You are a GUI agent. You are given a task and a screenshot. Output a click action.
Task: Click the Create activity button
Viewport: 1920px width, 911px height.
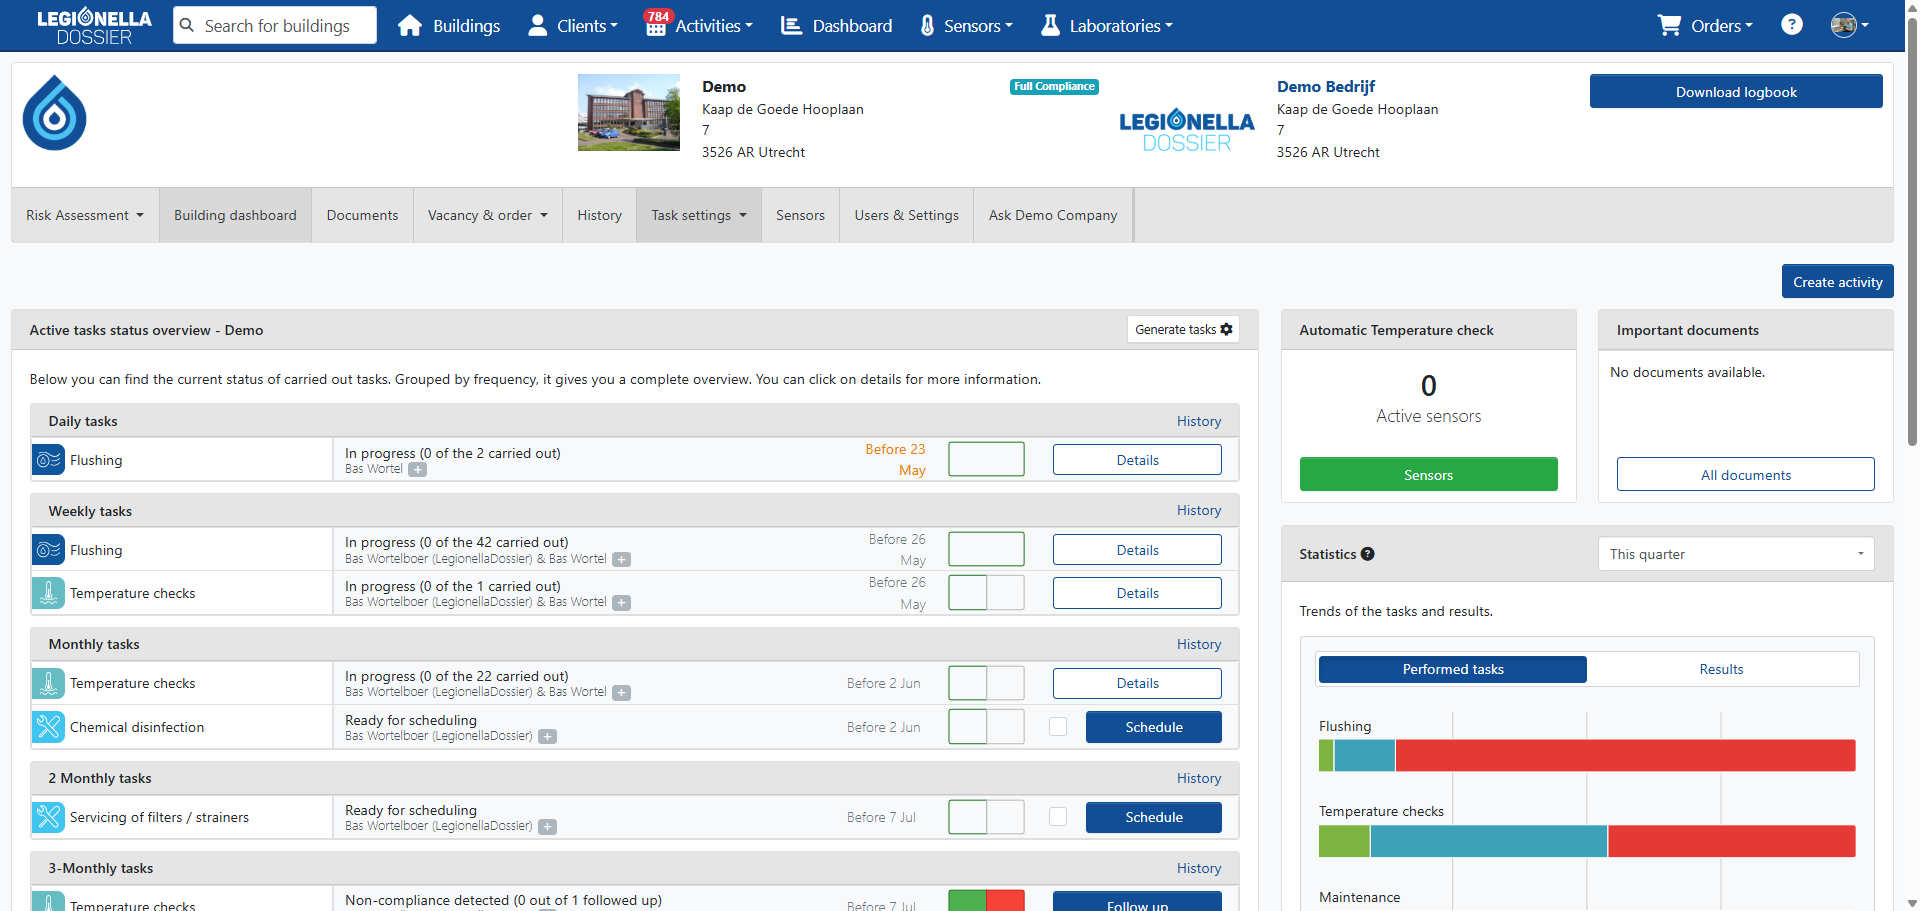[x=1837, y=281]
